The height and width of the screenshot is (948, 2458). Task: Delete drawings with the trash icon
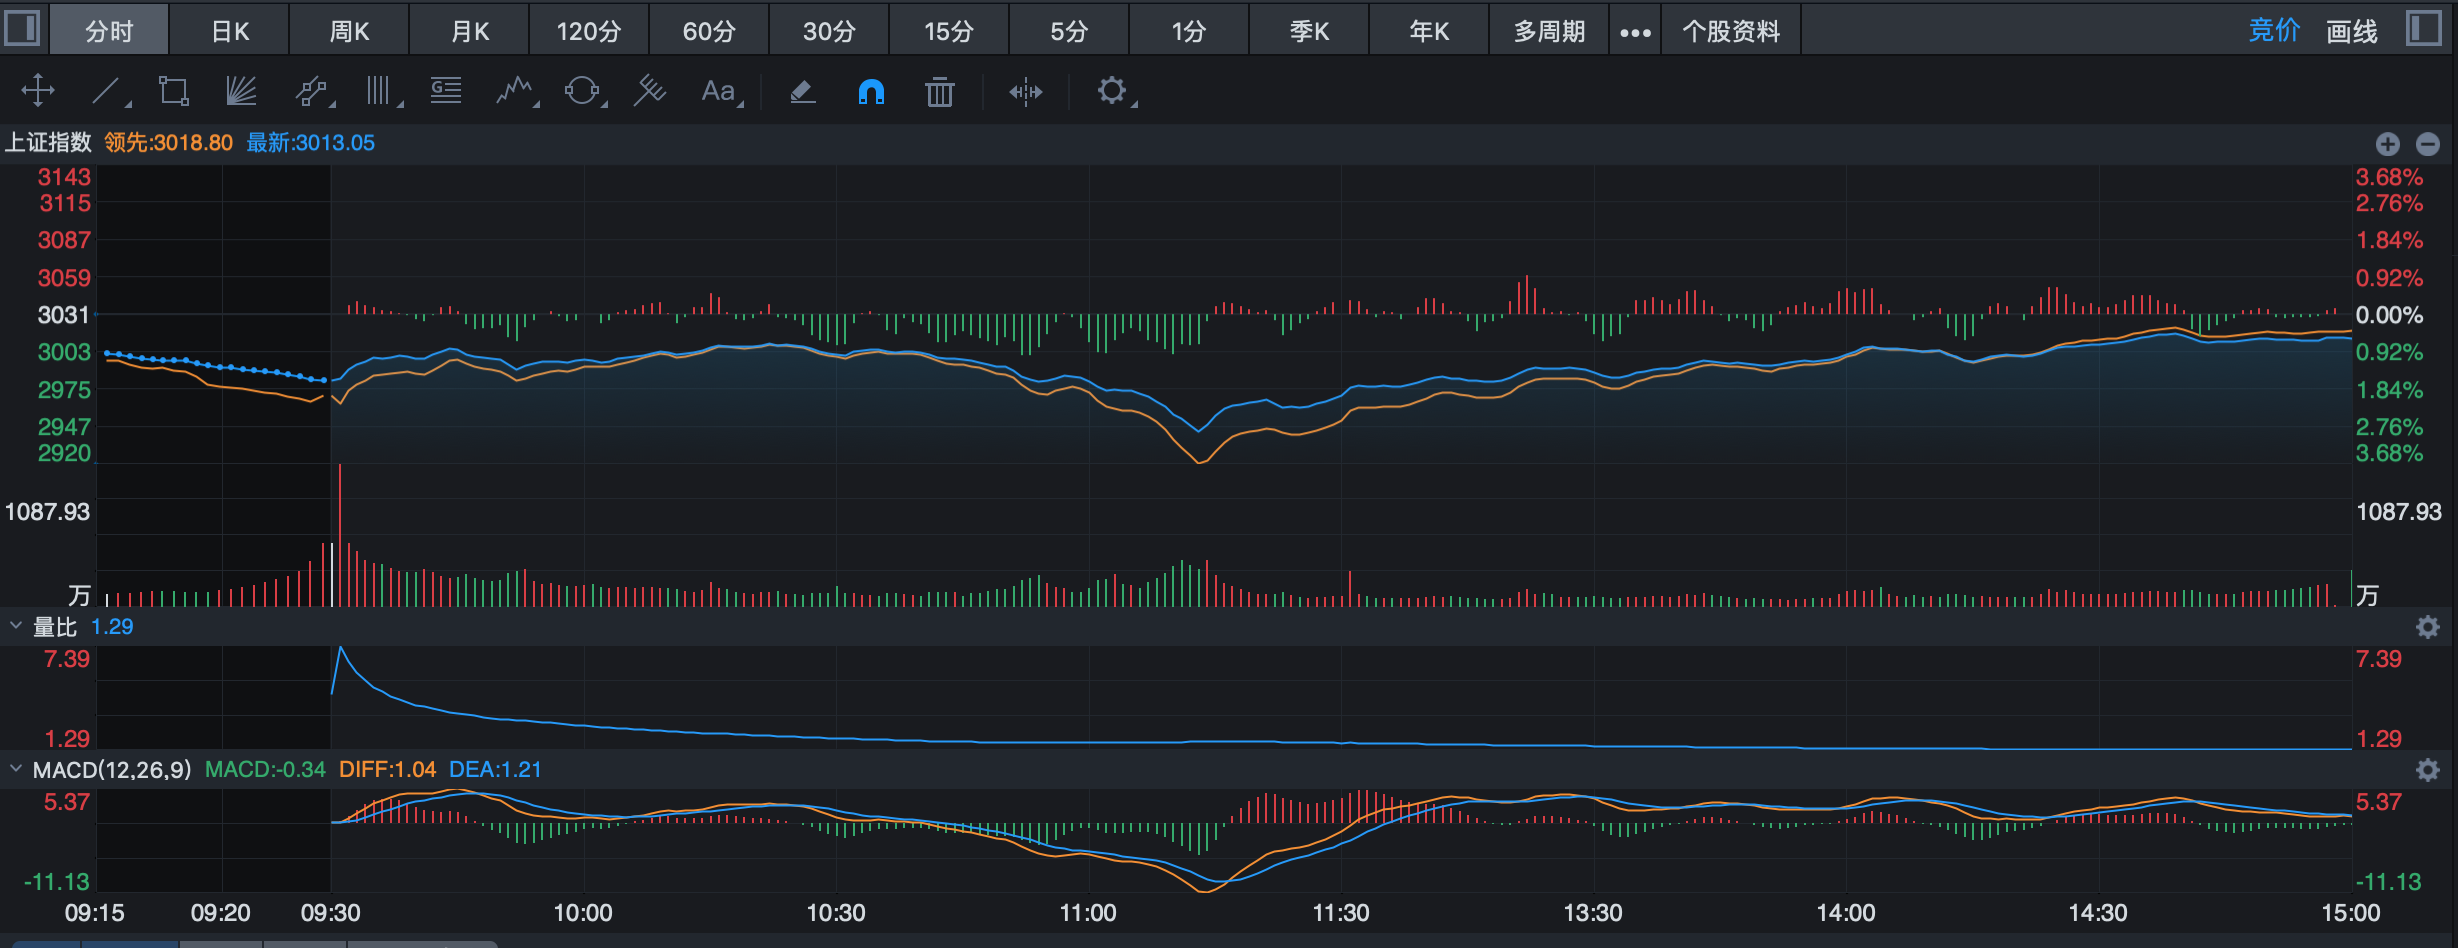point(939,92)
